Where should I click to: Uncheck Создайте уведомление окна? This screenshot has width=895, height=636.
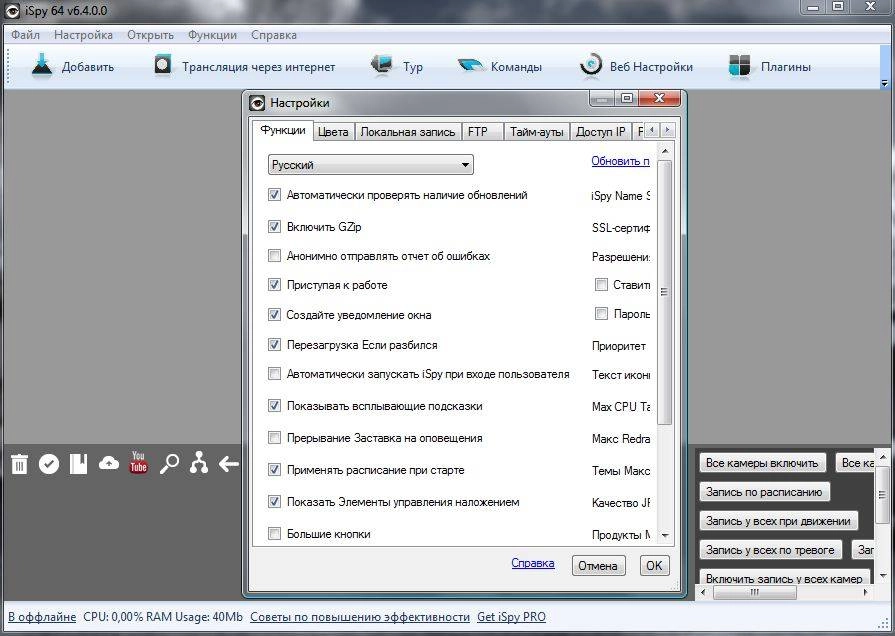coord(275,315)
